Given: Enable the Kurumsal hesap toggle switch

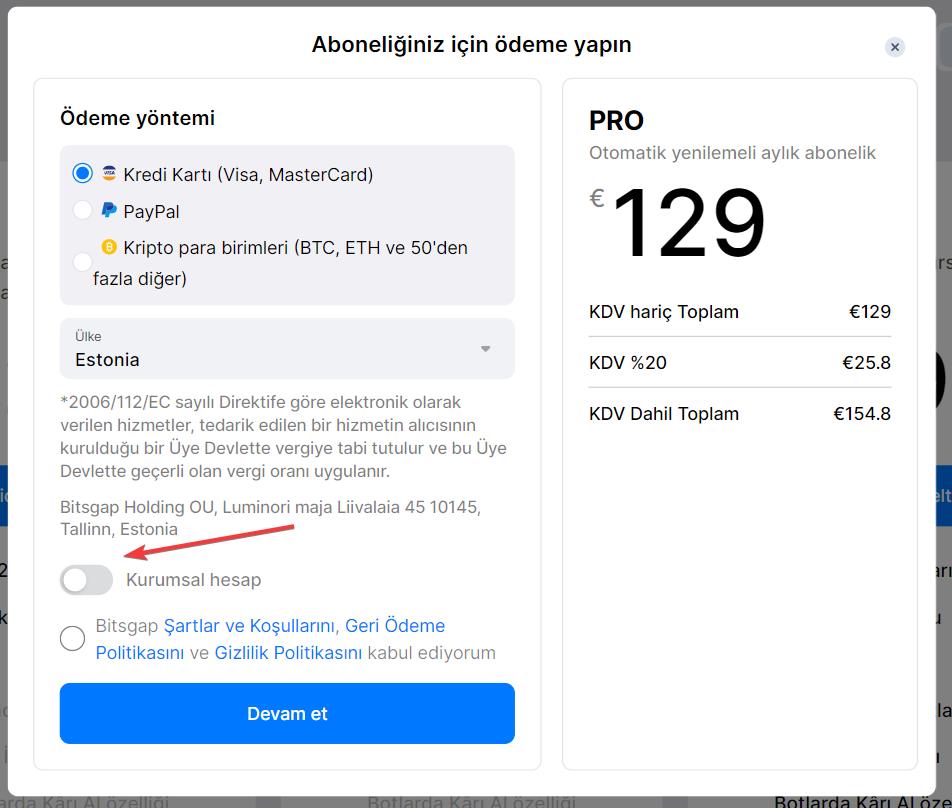Looking at the screenshot, I should (86, 580).
